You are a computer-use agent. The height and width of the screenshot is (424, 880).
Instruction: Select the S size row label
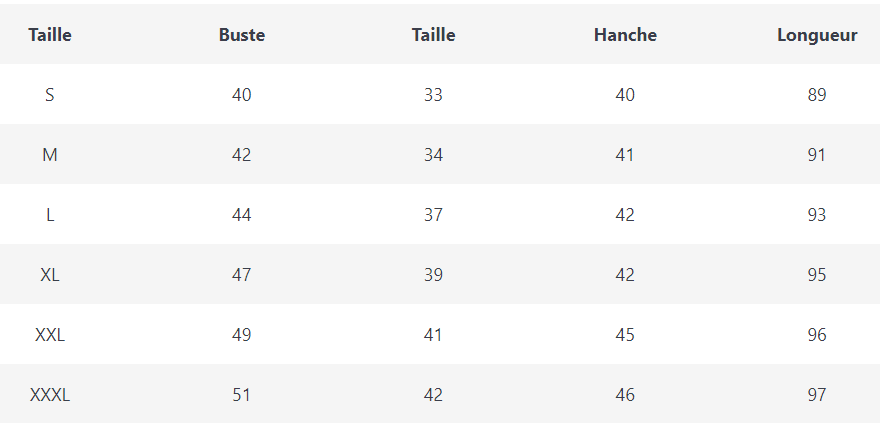click(x=50, y=95)
